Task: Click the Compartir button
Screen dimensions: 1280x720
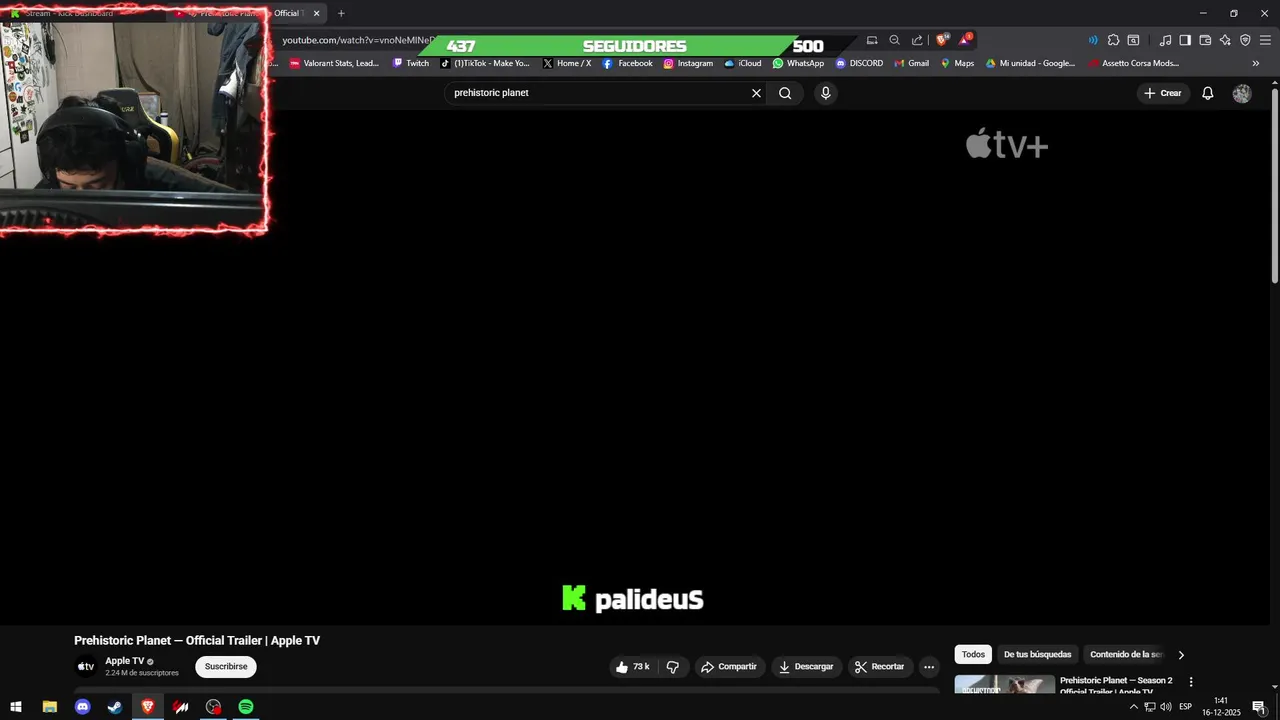Action: click(729, 667)
